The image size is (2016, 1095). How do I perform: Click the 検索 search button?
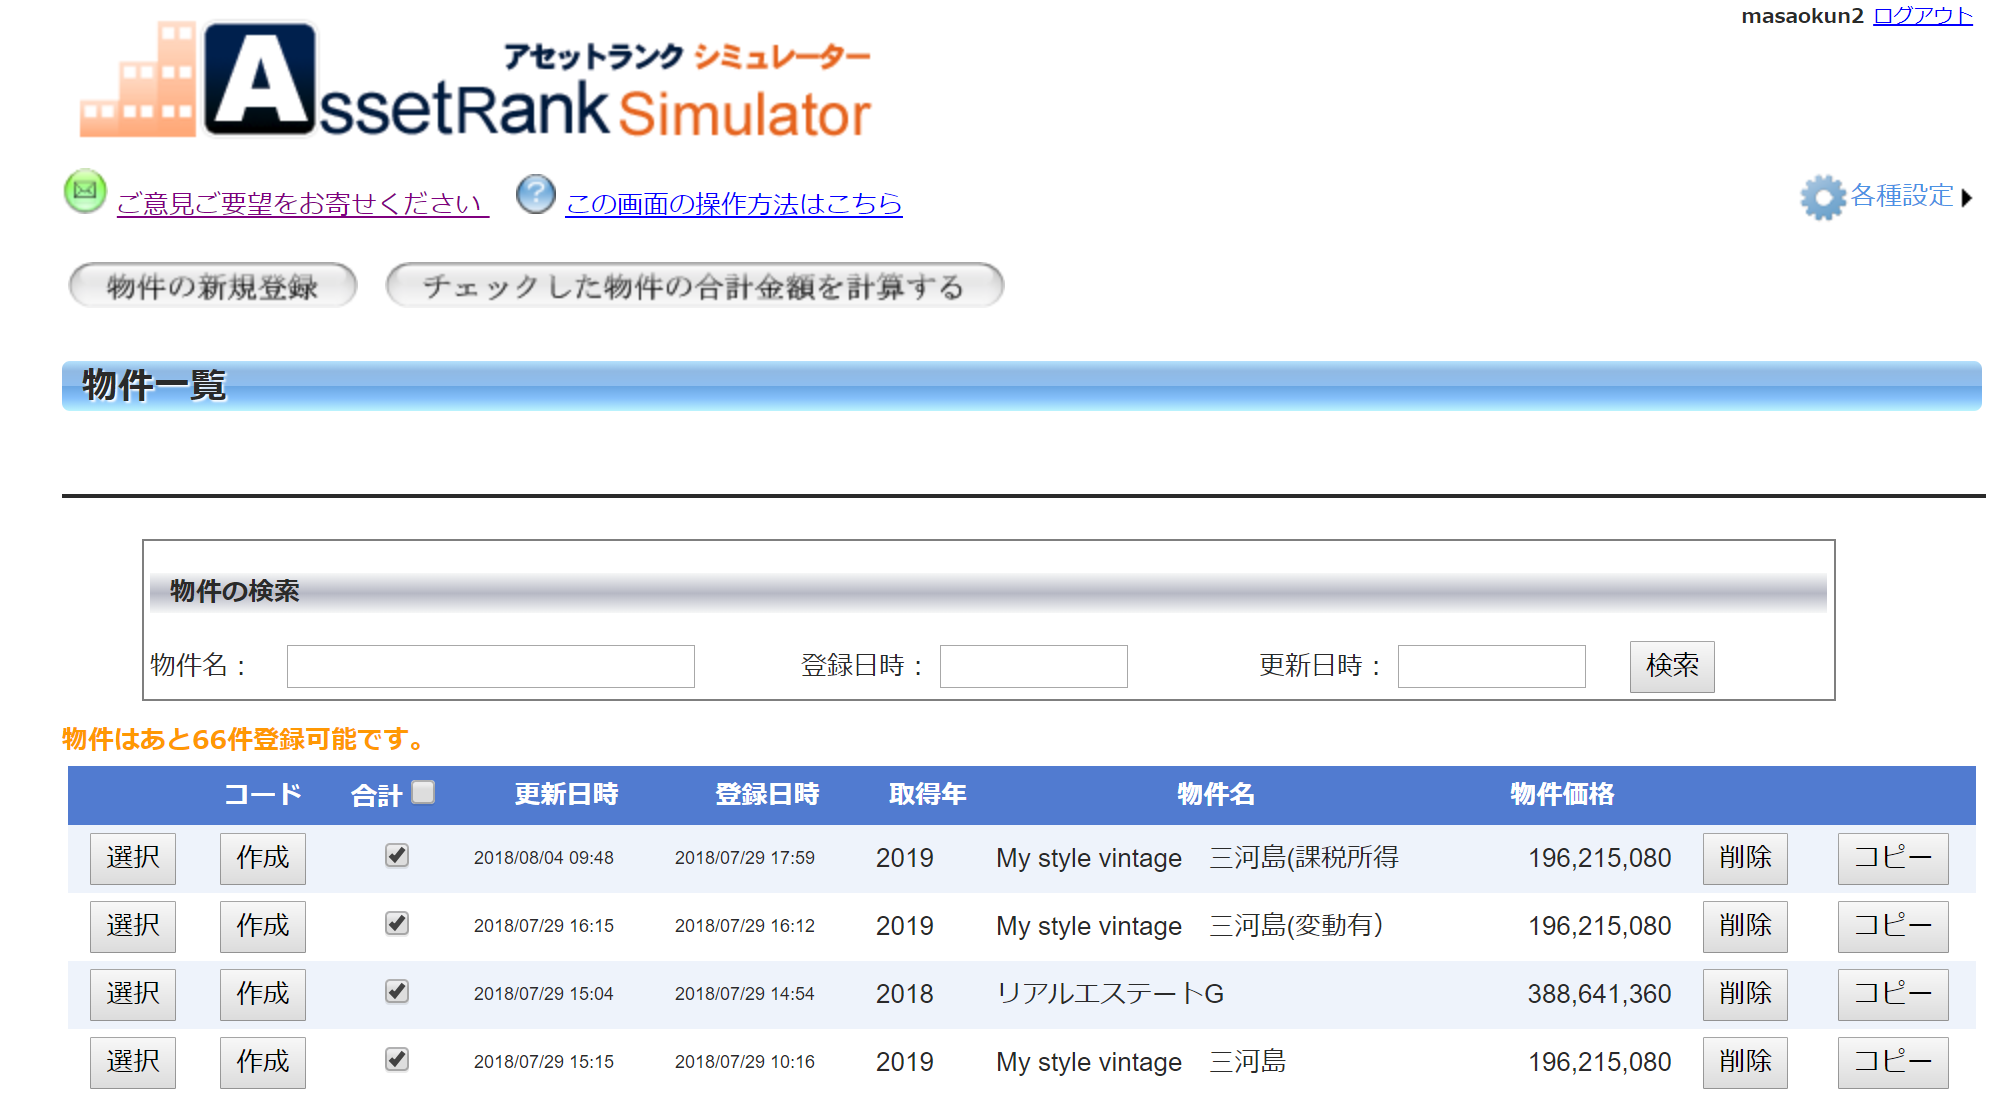[x=1671, y=666]
